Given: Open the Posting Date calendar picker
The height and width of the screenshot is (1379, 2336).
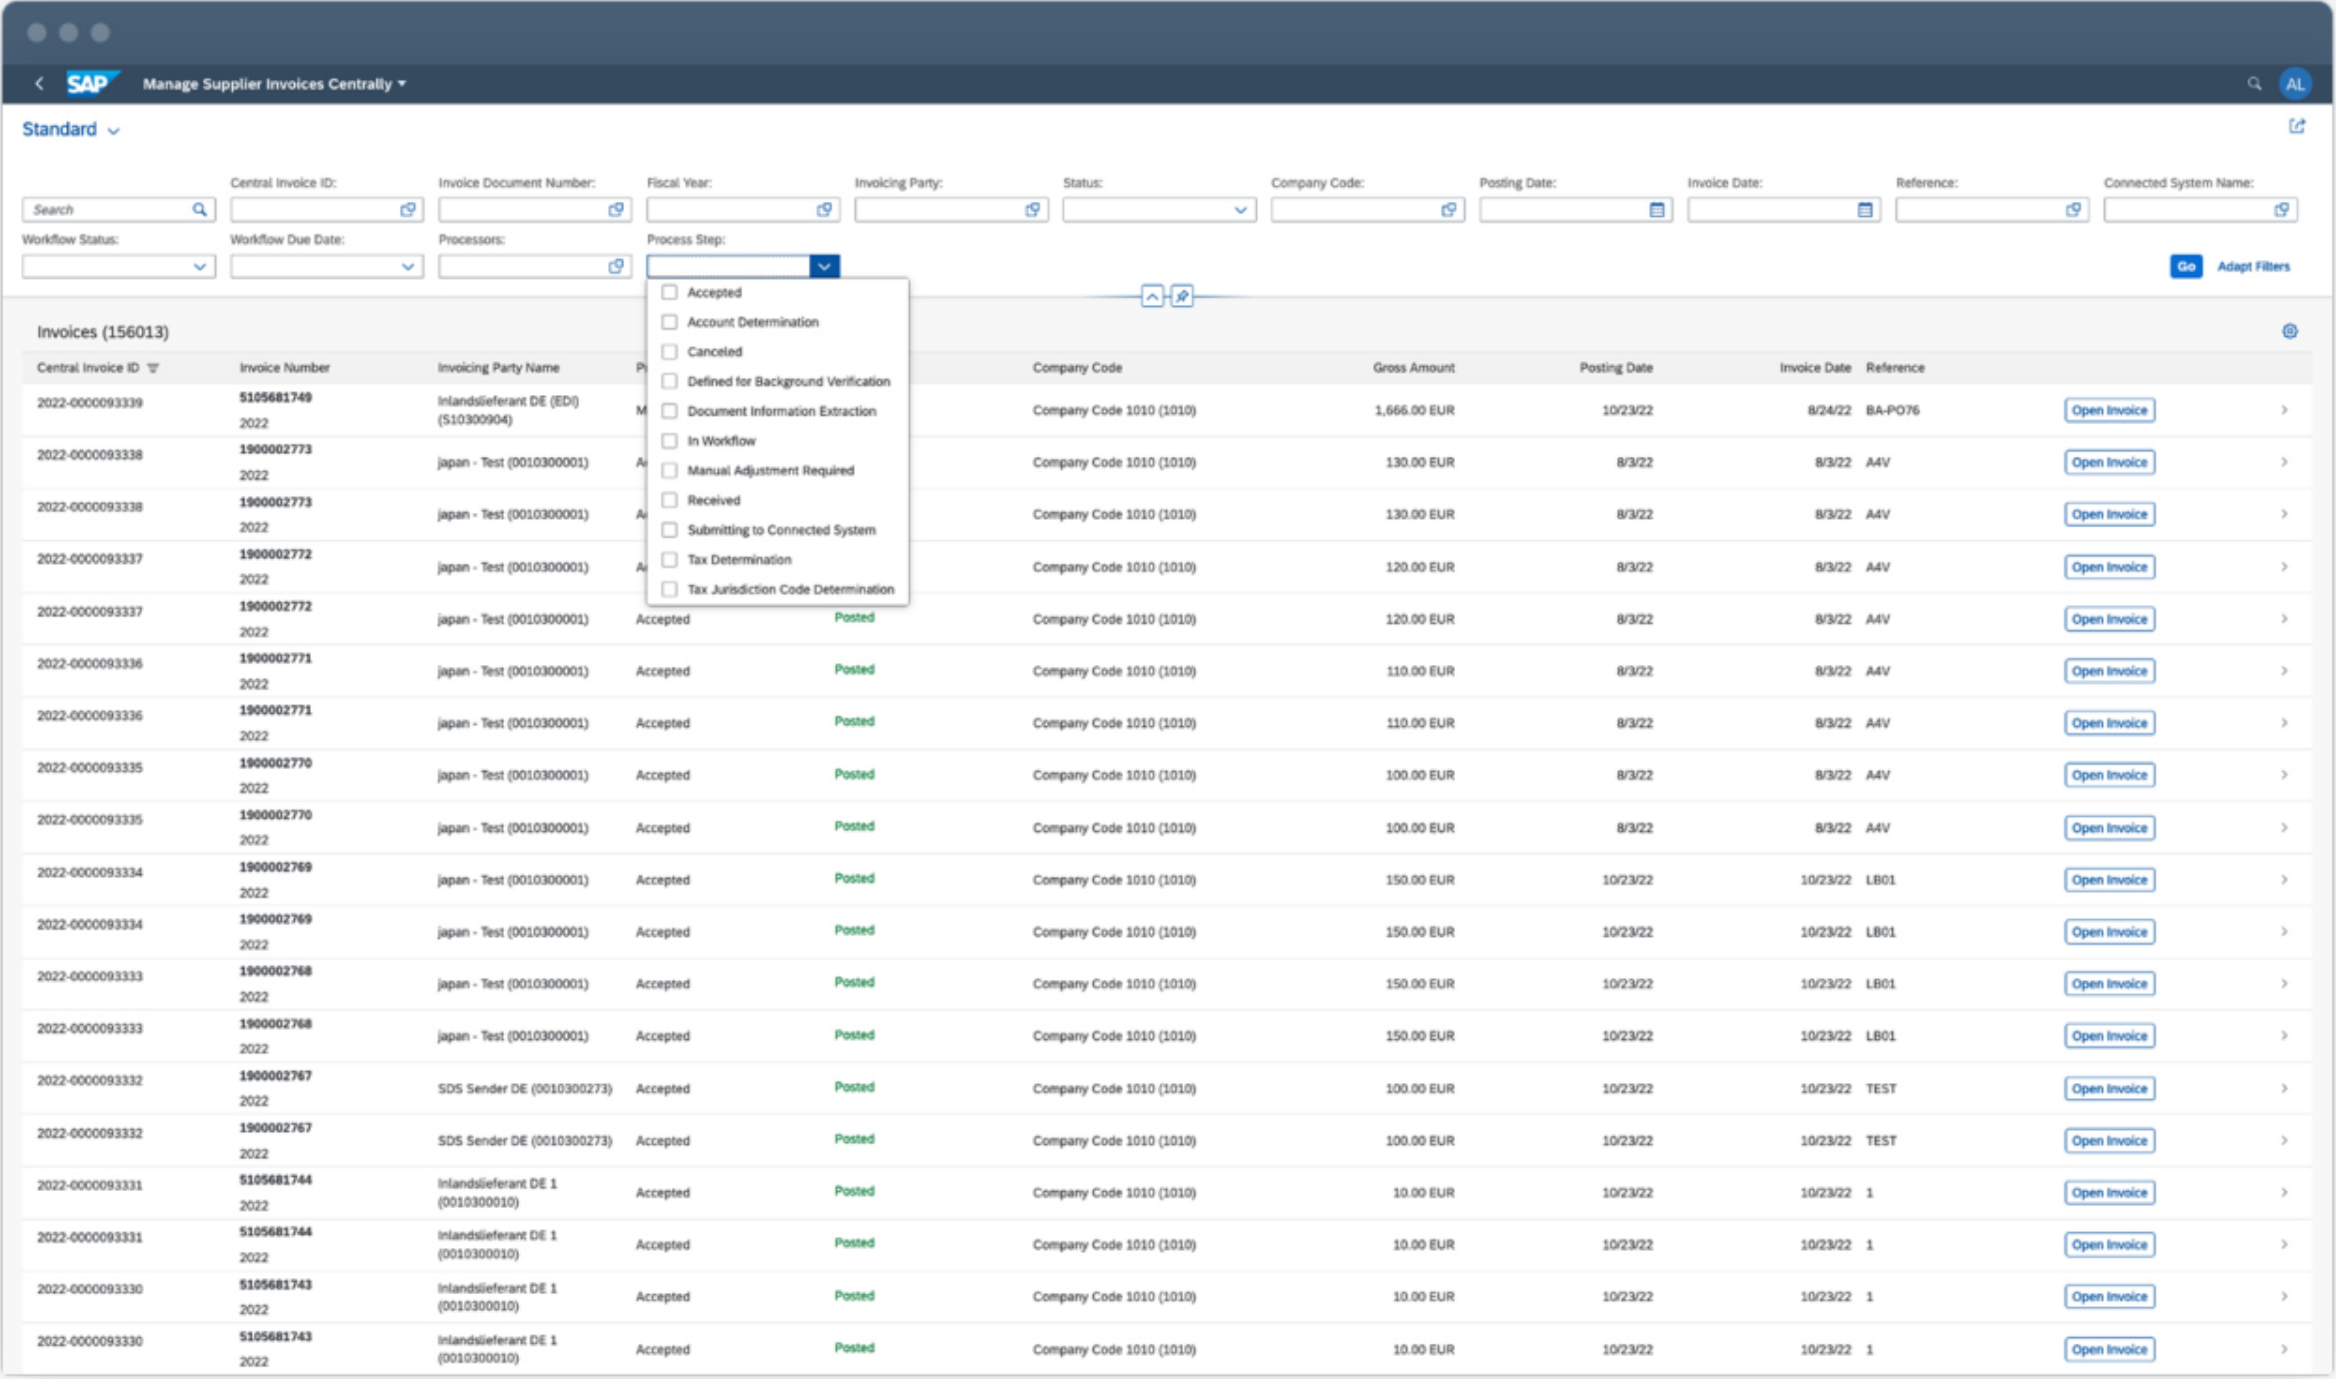Looking at the screenshot, I should point(1657,210).
